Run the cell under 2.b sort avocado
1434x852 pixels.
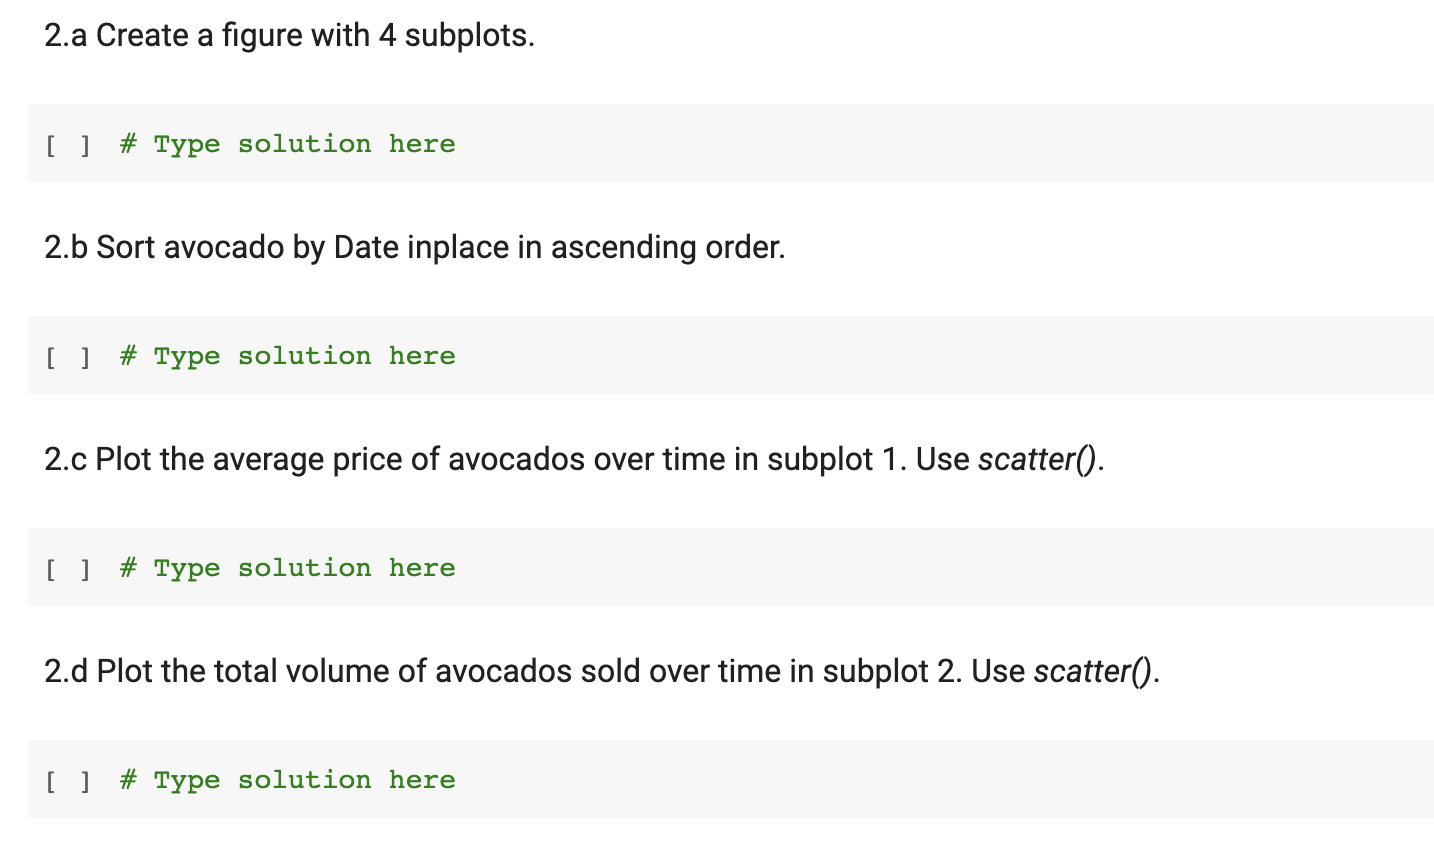tap(68, 357)
